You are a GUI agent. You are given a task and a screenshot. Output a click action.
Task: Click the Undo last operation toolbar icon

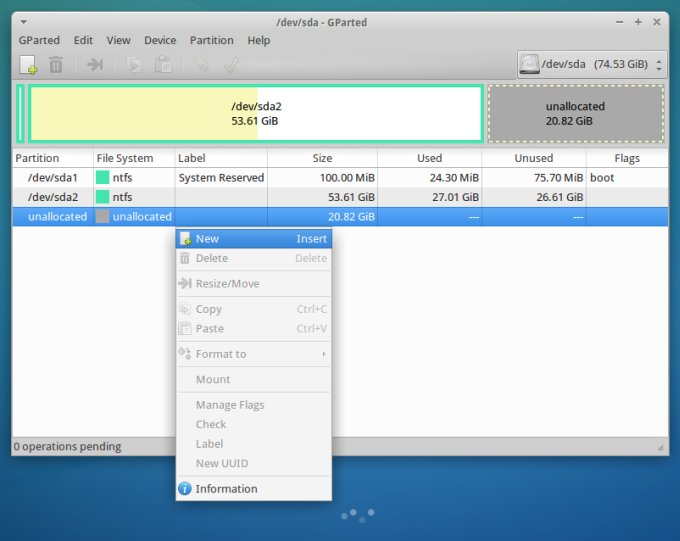click(x=201, y=65)
